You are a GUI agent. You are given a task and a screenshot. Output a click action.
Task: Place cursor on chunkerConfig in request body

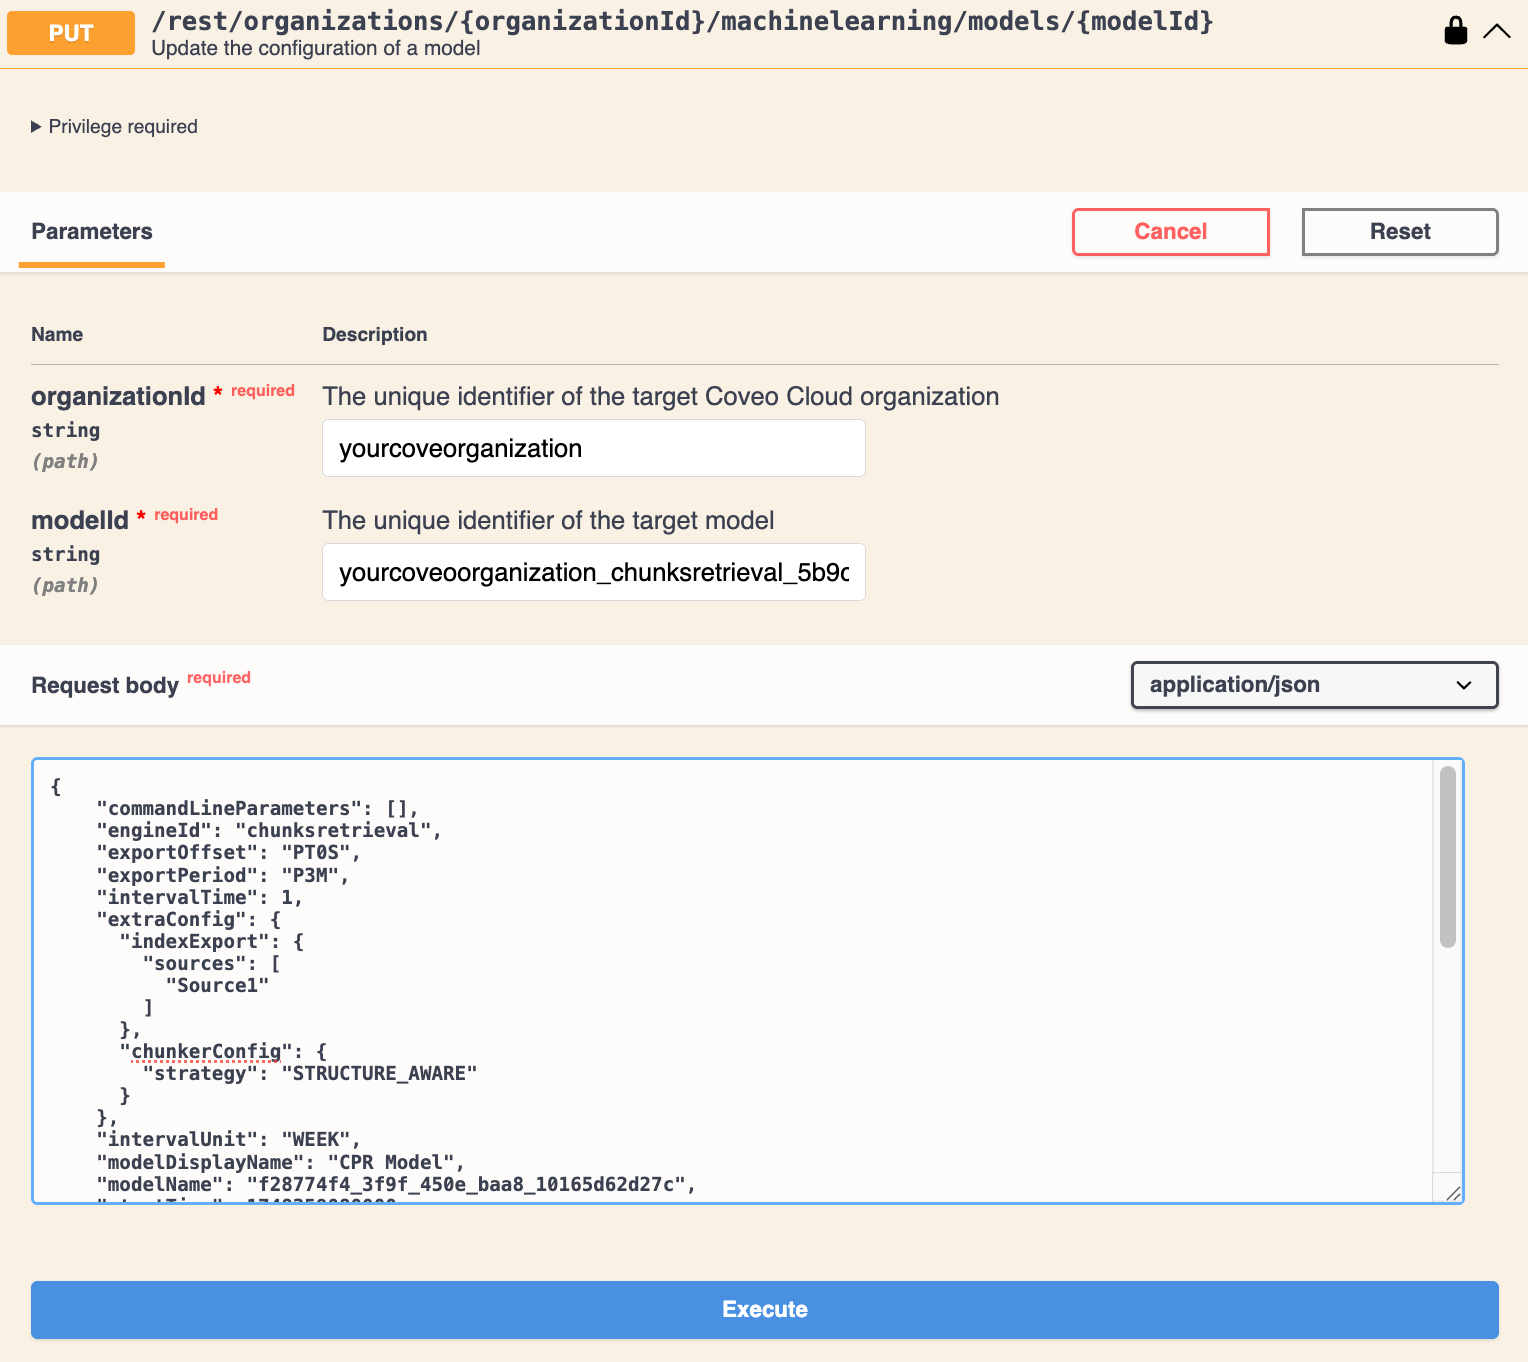pos(207,1052)
